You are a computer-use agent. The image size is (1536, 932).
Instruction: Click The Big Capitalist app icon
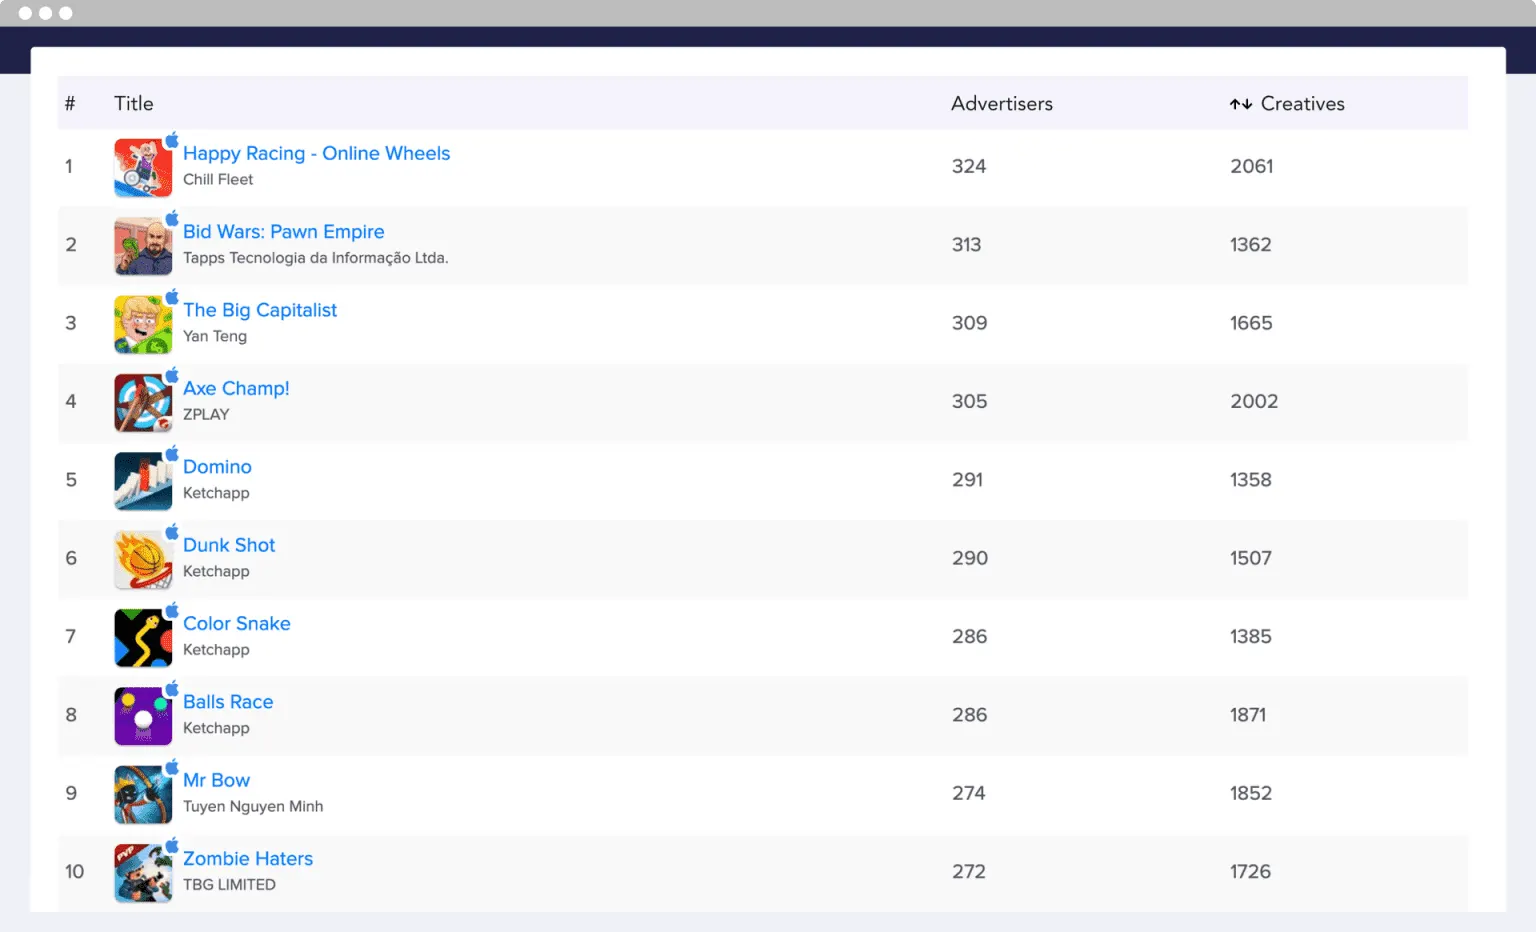coord(143,324)
